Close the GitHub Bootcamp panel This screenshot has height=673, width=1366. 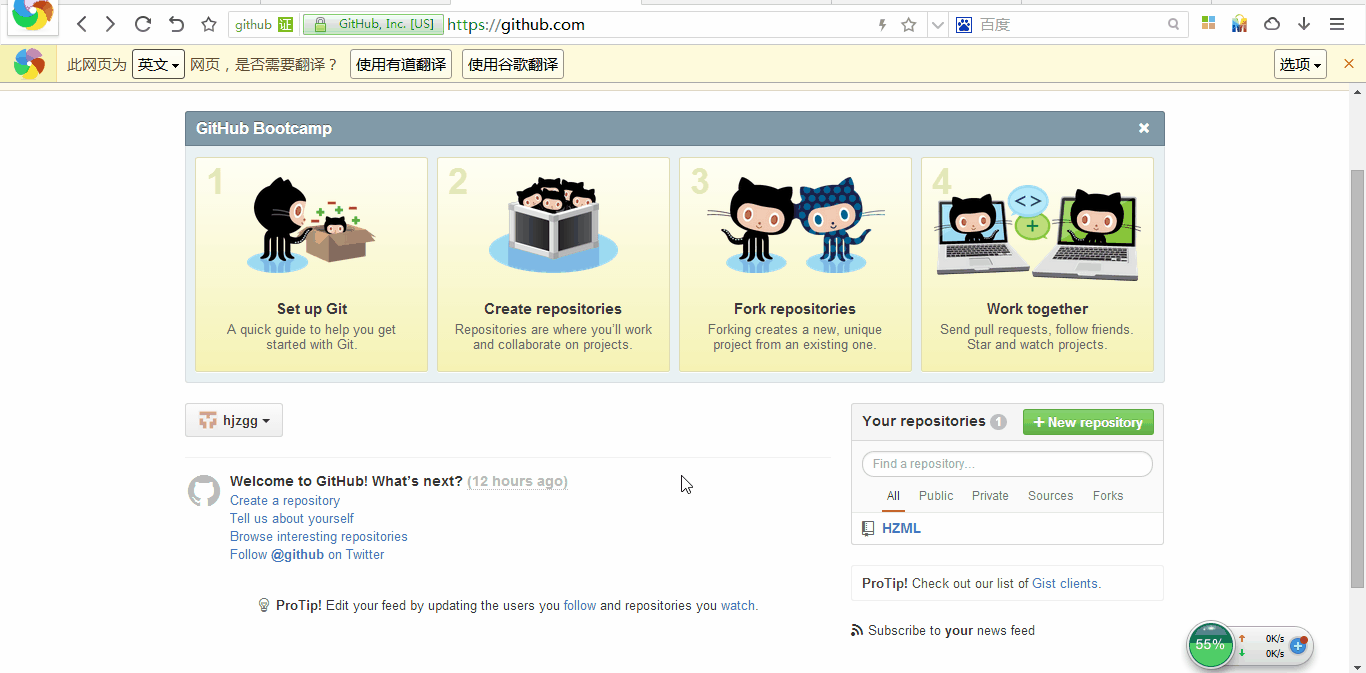[x=1144, y=128]
